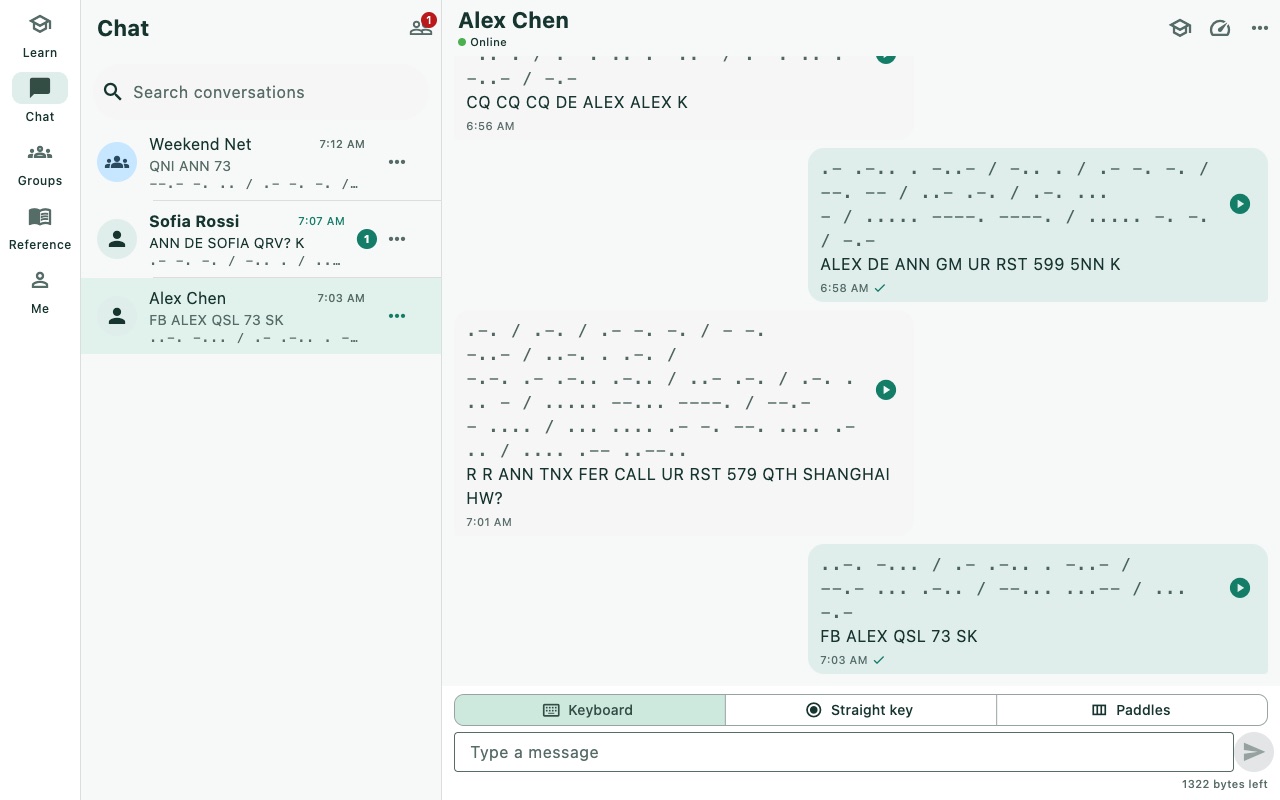The width and height of the screenshot is (1280, 800).
Task: Open the speed gauge settings
Action: 1220,28
